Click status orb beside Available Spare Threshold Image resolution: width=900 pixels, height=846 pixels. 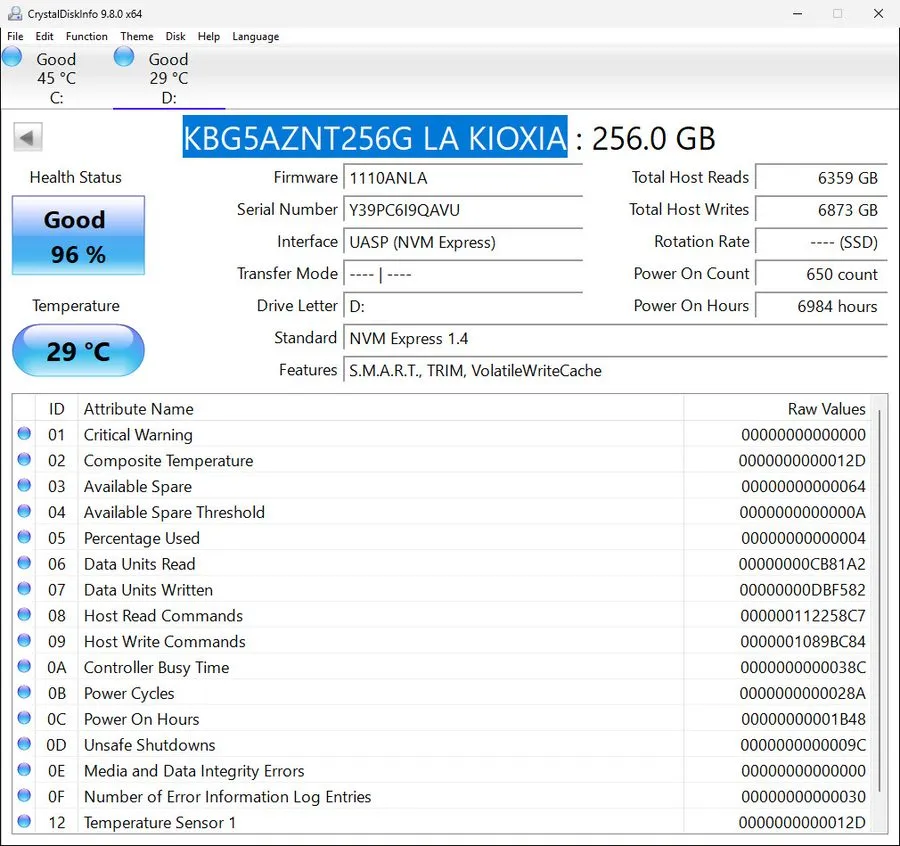pyautogui.click(x=24, y=511)
